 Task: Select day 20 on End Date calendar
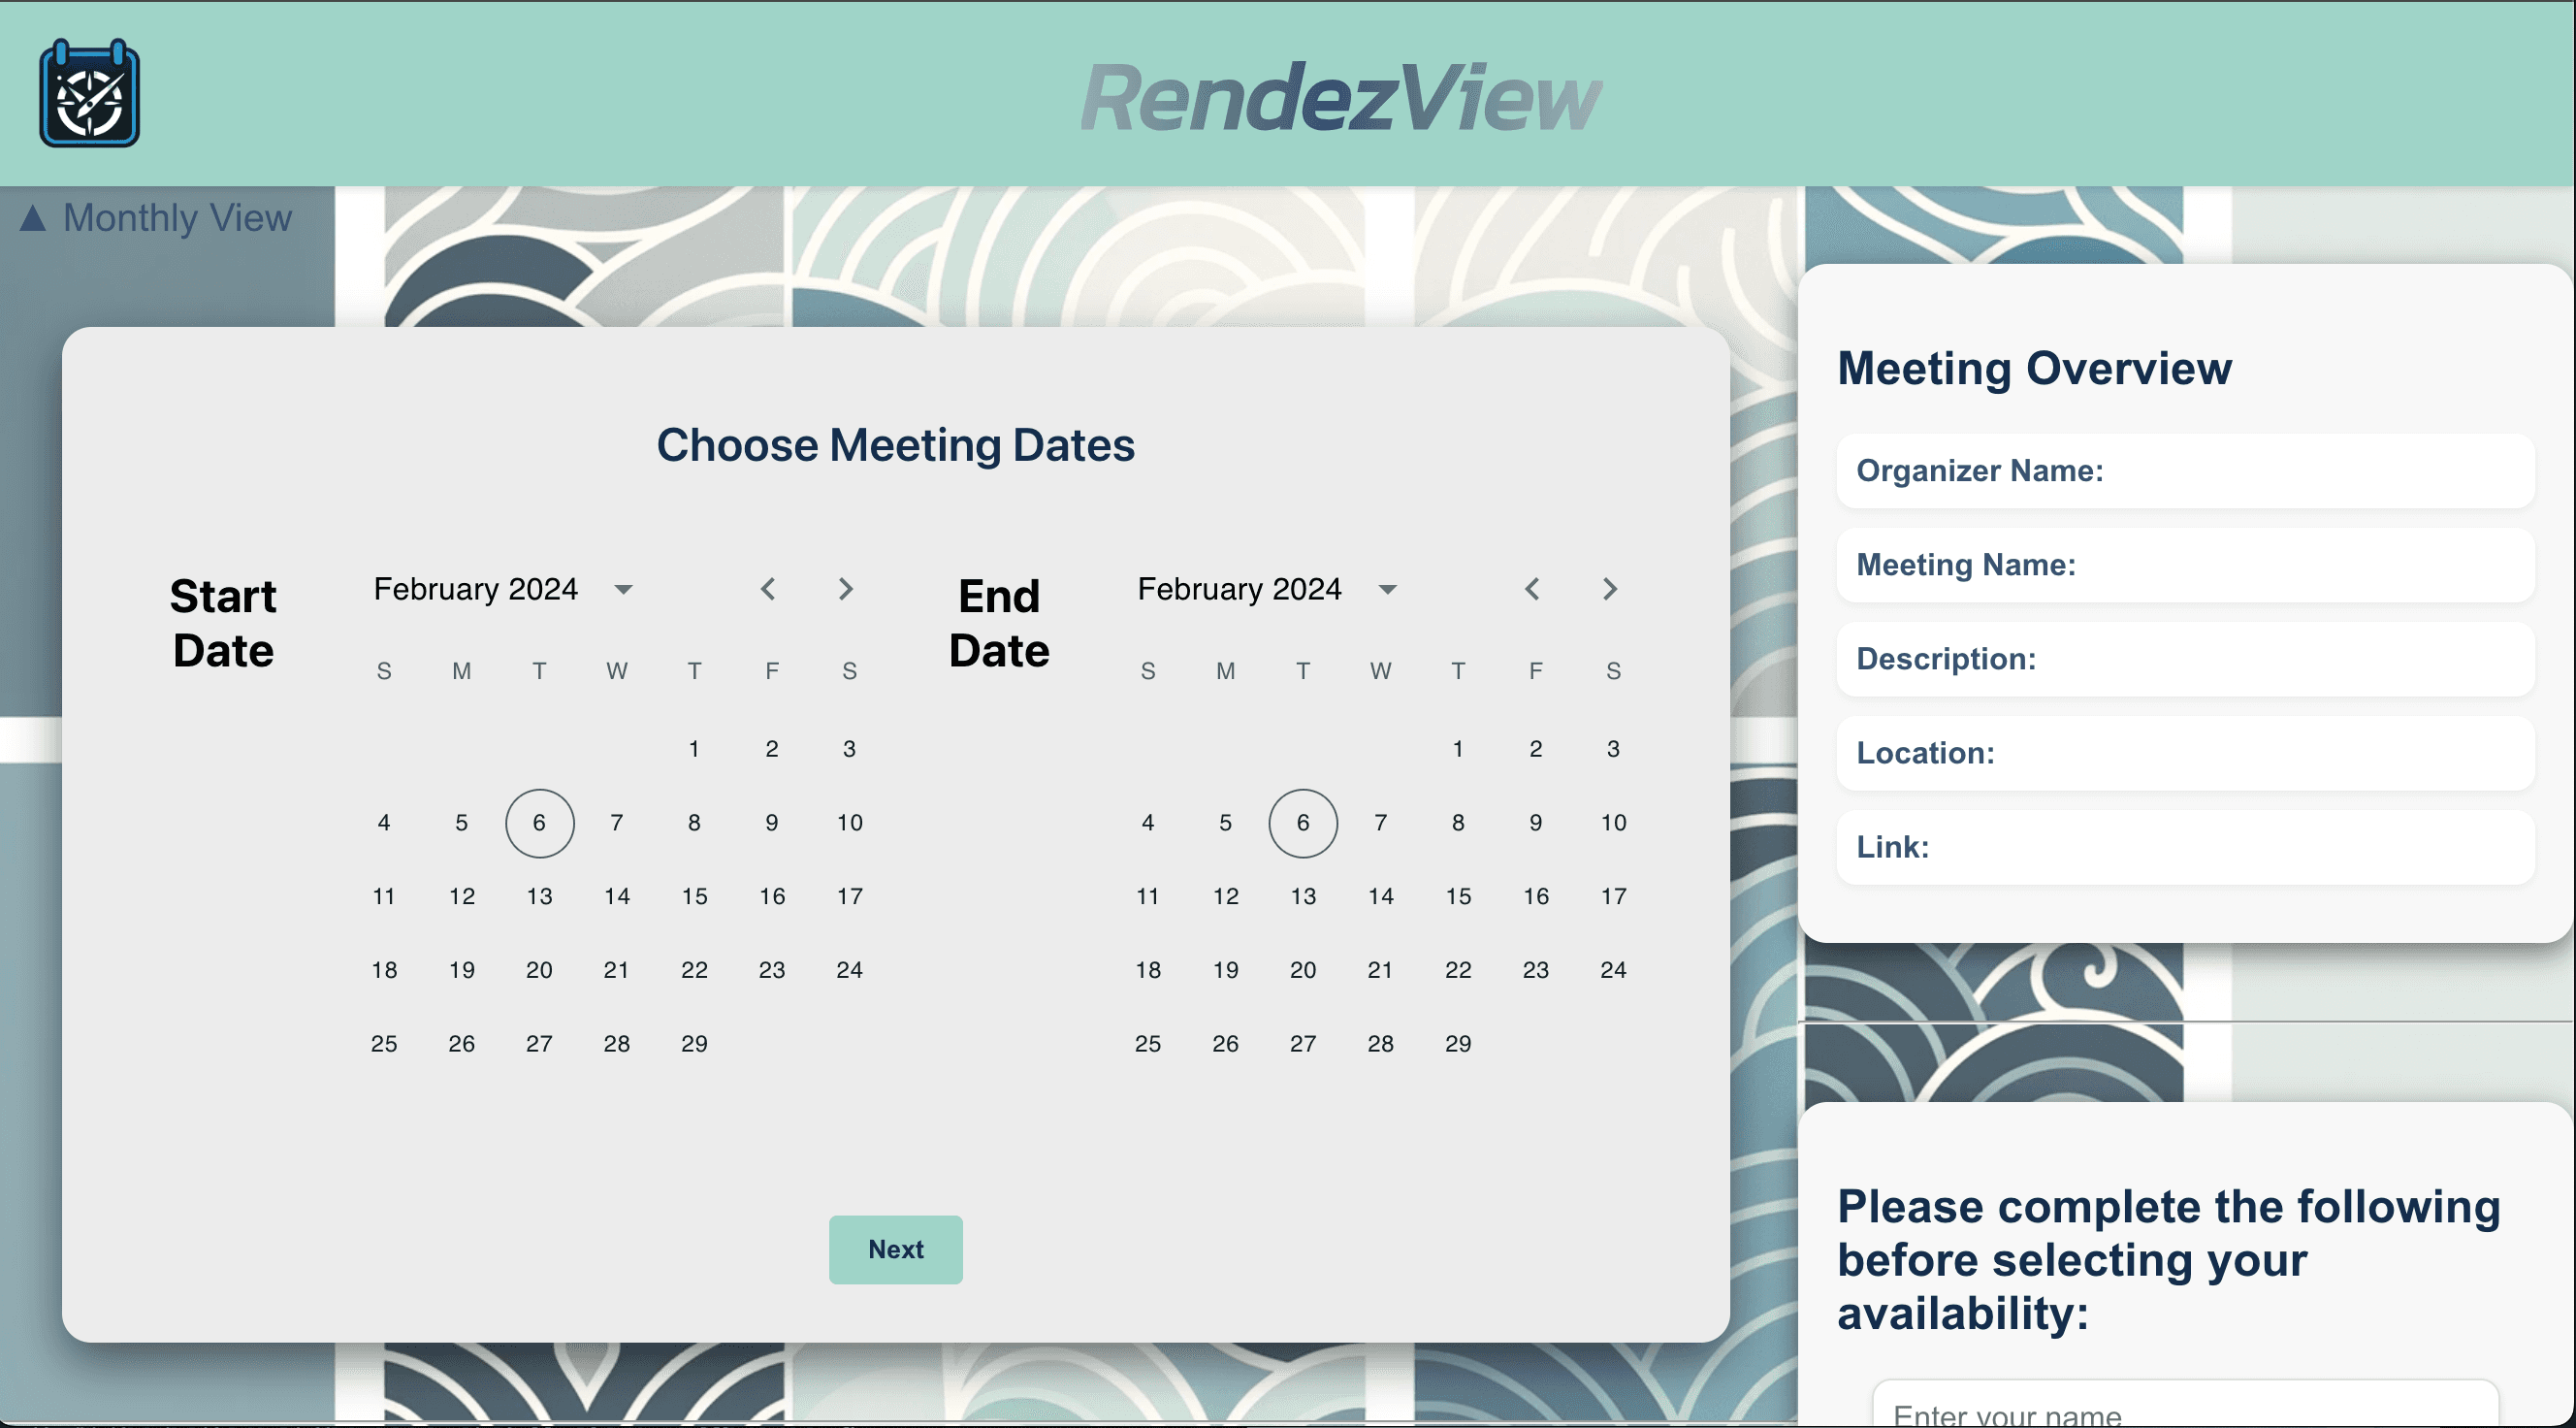tap(1302, 969)
